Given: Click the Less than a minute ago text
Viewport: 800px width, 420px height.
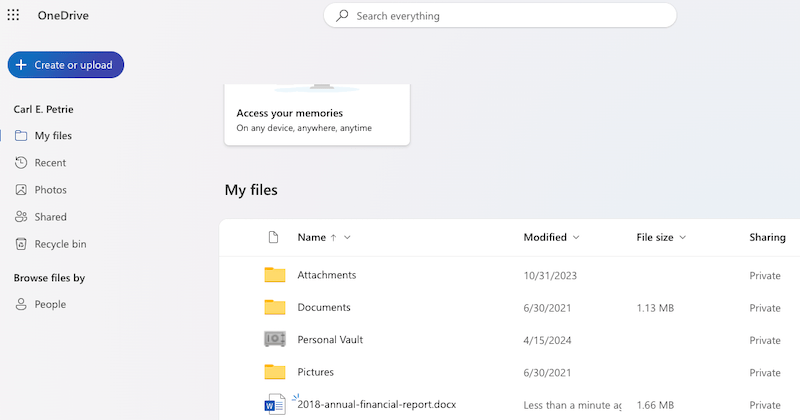Looking at the screenshot, I should click(x=572, y=405).
